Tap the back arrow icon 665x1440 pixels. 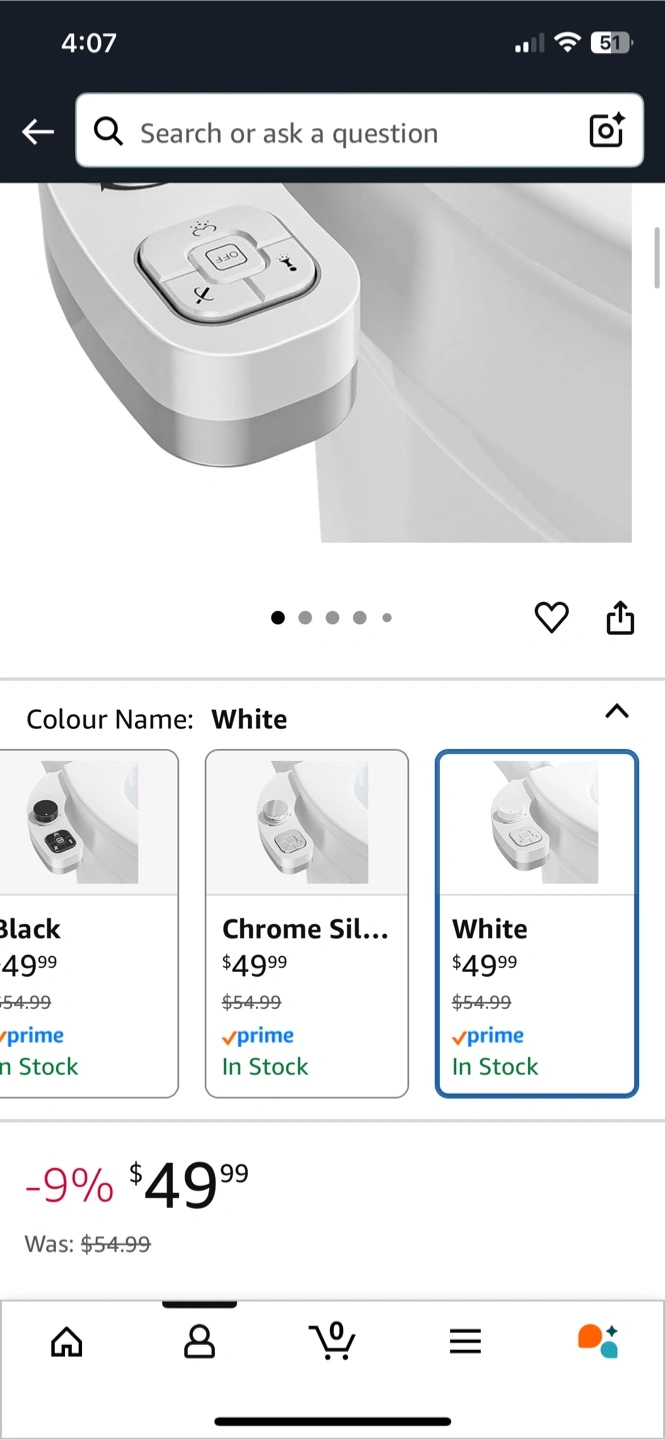38,132
